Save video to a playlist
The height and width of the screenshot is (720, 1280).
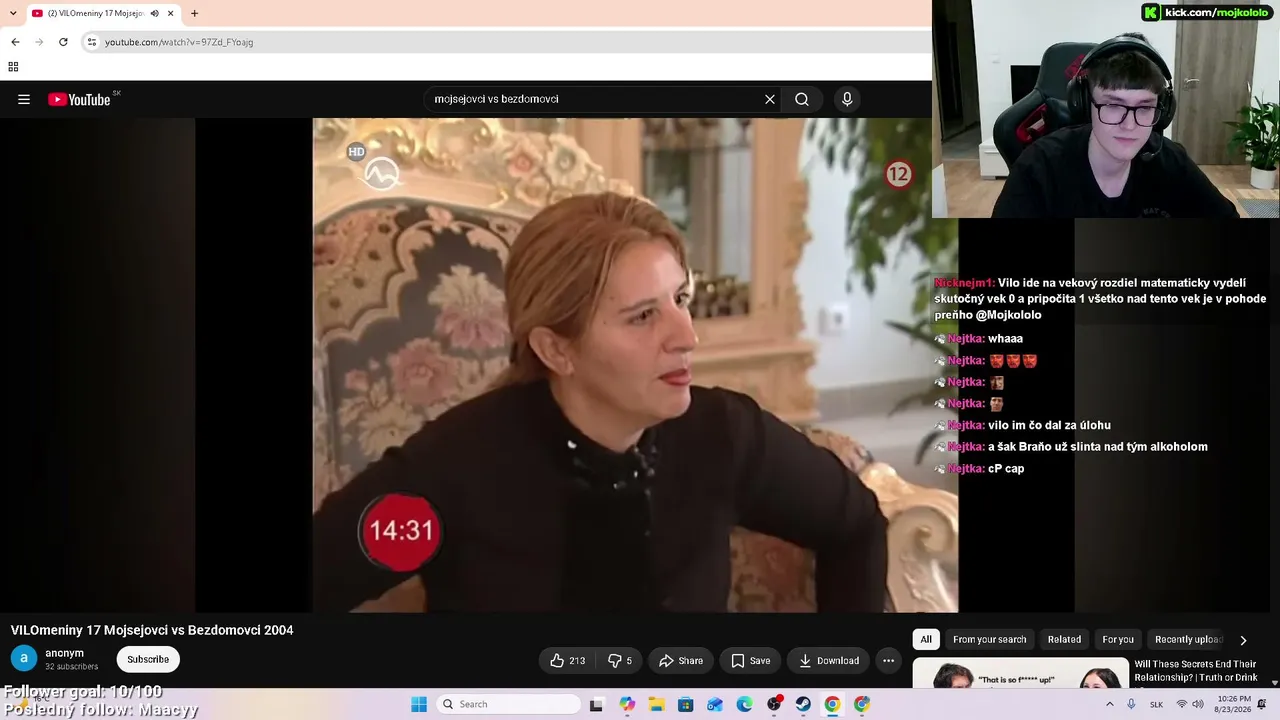point(750,660)
